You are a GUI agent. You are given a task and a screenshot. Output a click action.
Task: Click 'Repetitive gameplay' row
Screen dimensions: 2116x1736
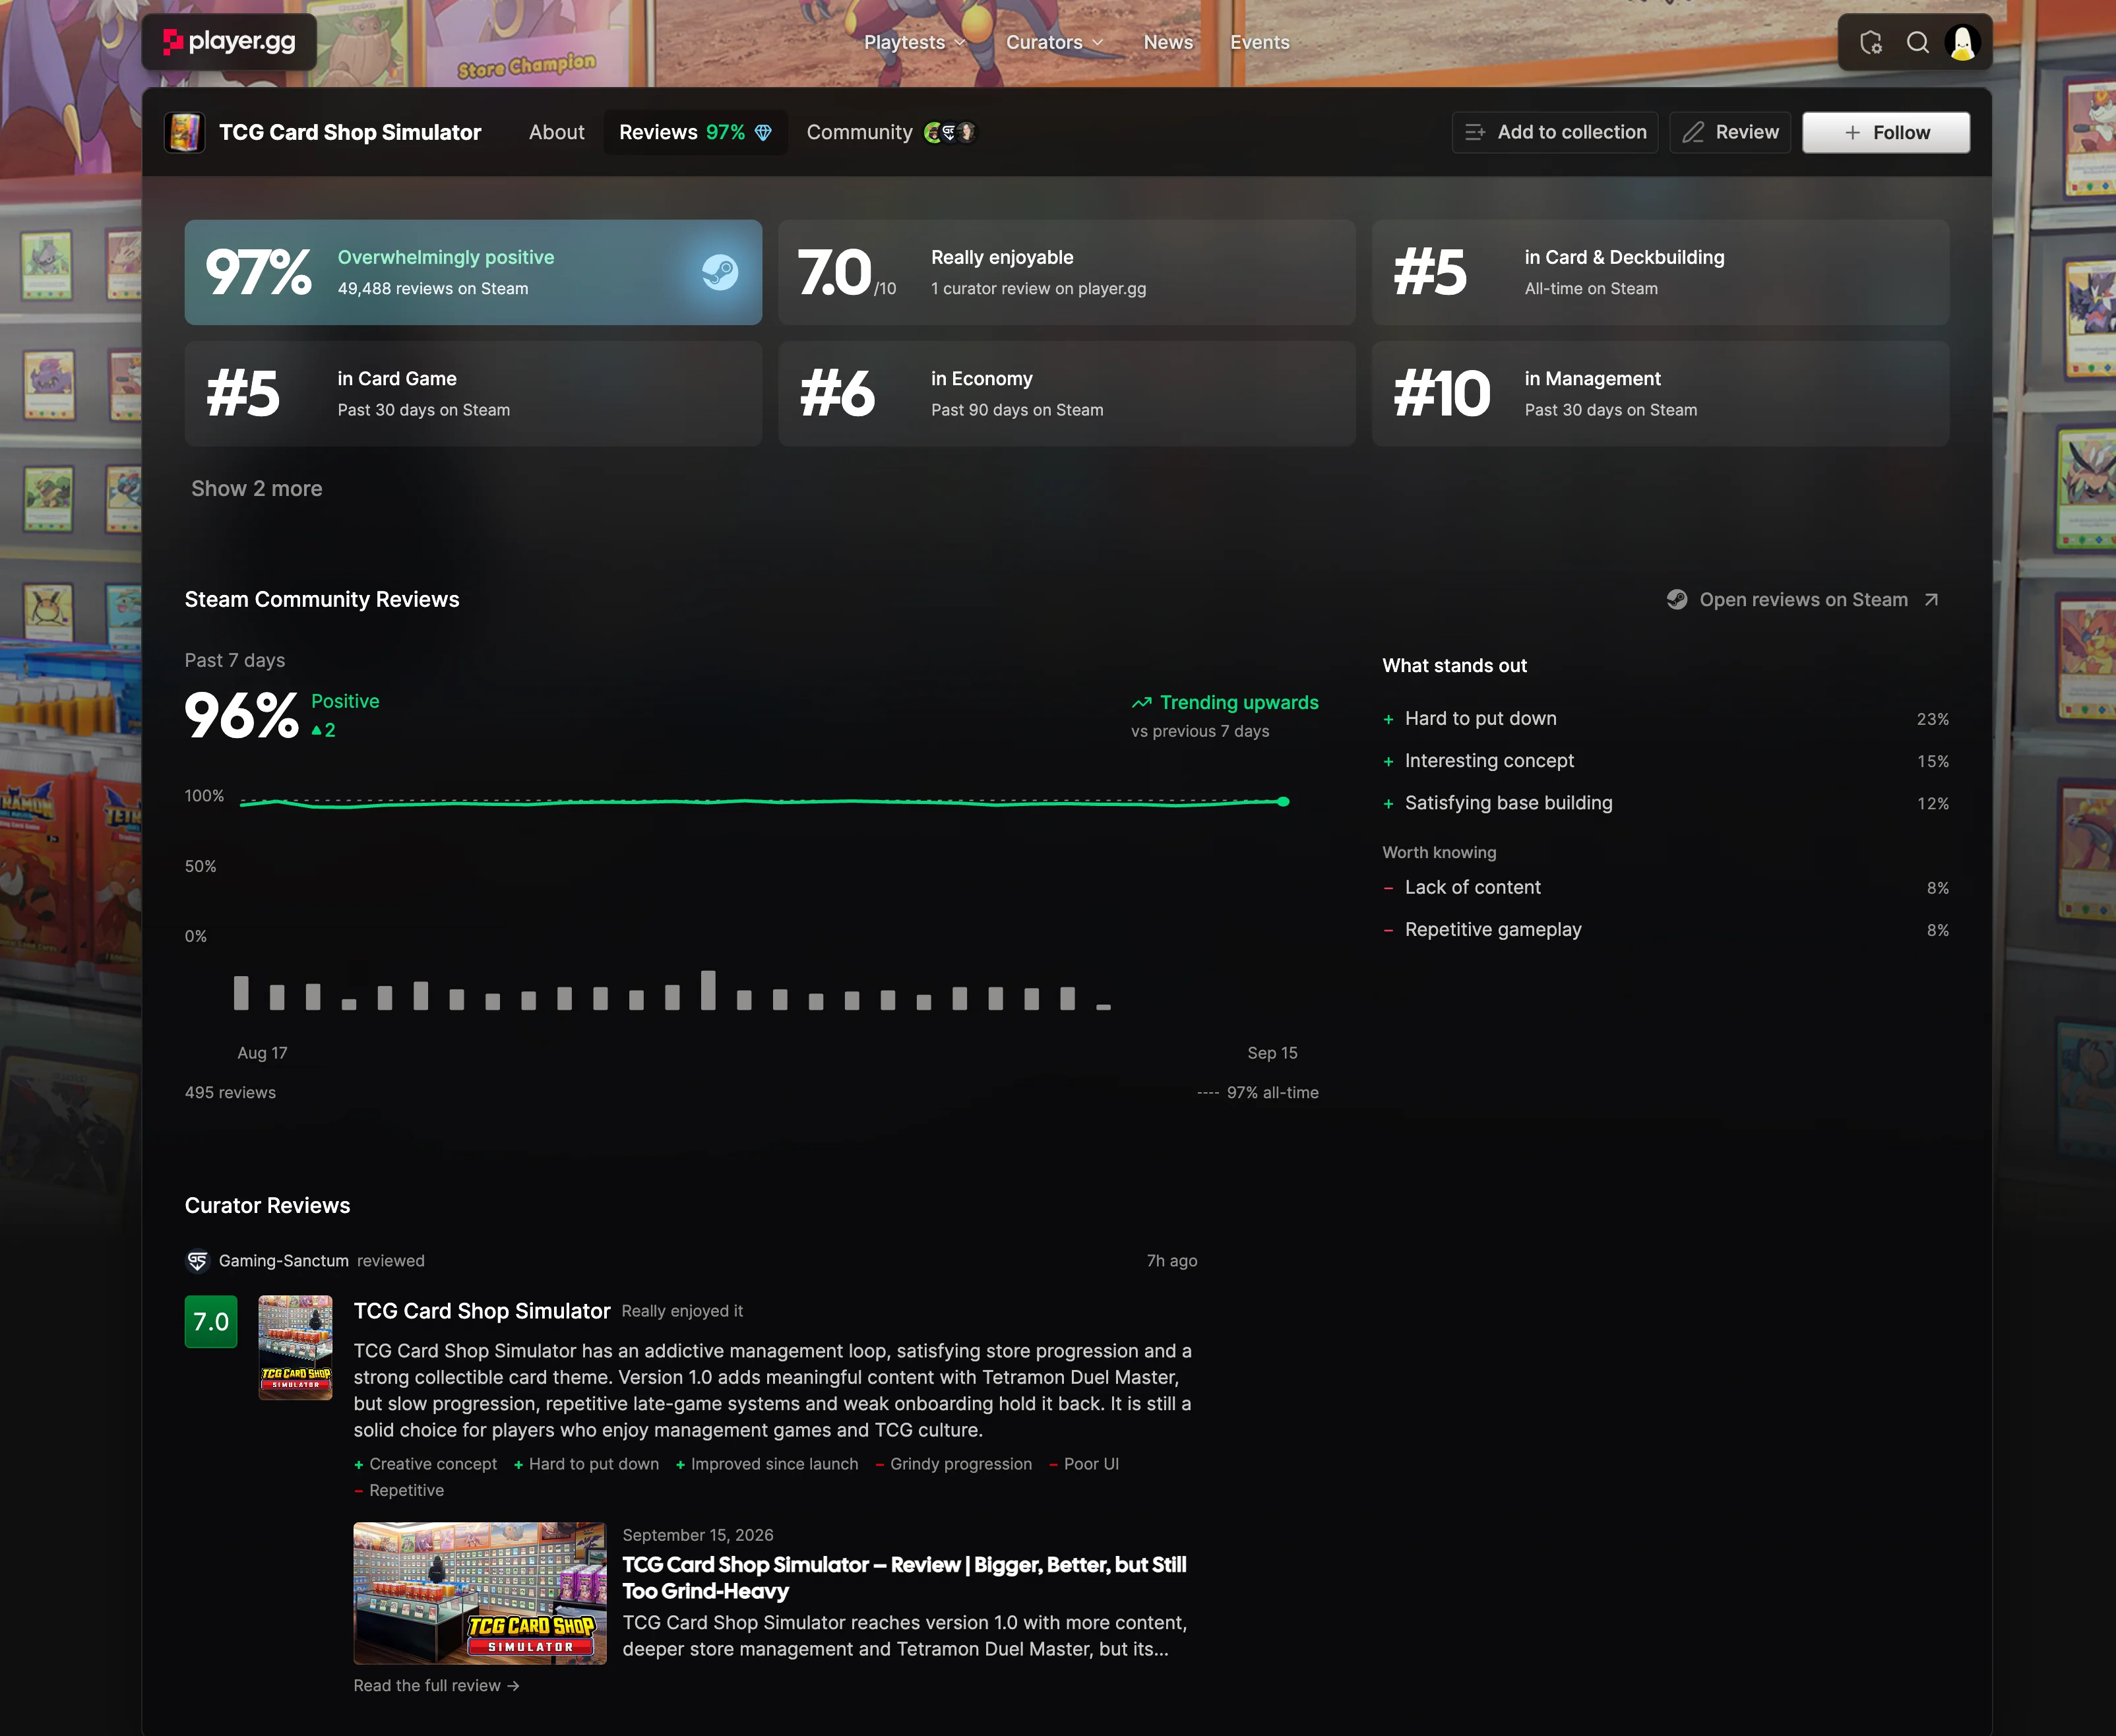tap(1665, 929)
